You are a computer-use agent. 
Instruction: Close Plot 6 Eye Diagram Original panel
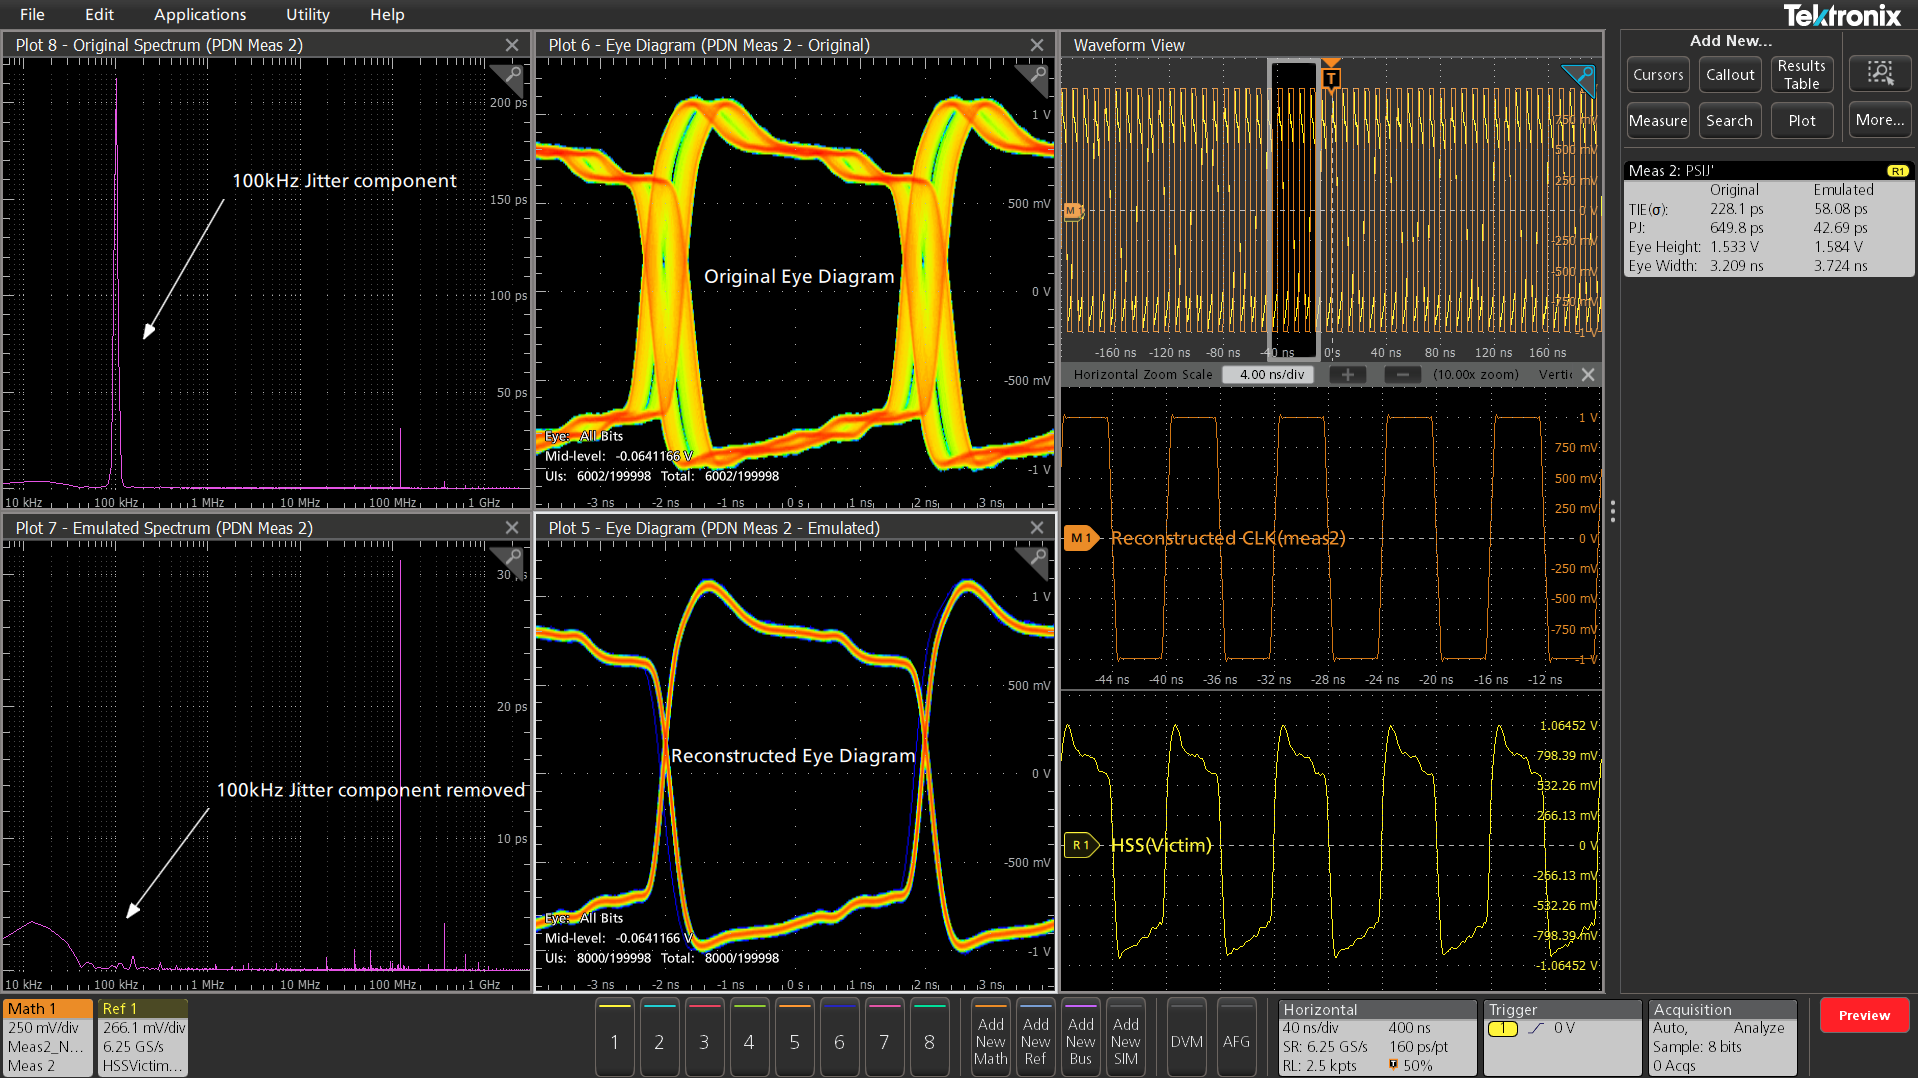click(1037, 45)
